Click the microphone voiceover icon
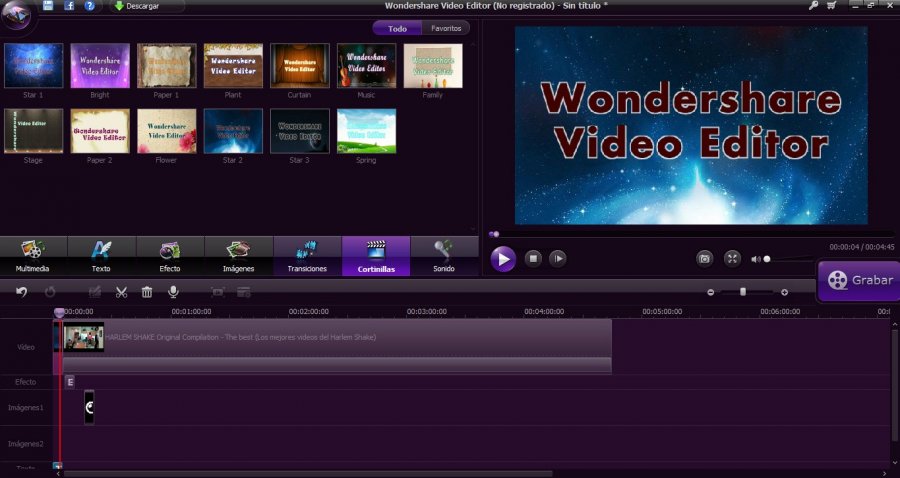The width and height of the screenshot is (900, 478). tap(173, 292)
